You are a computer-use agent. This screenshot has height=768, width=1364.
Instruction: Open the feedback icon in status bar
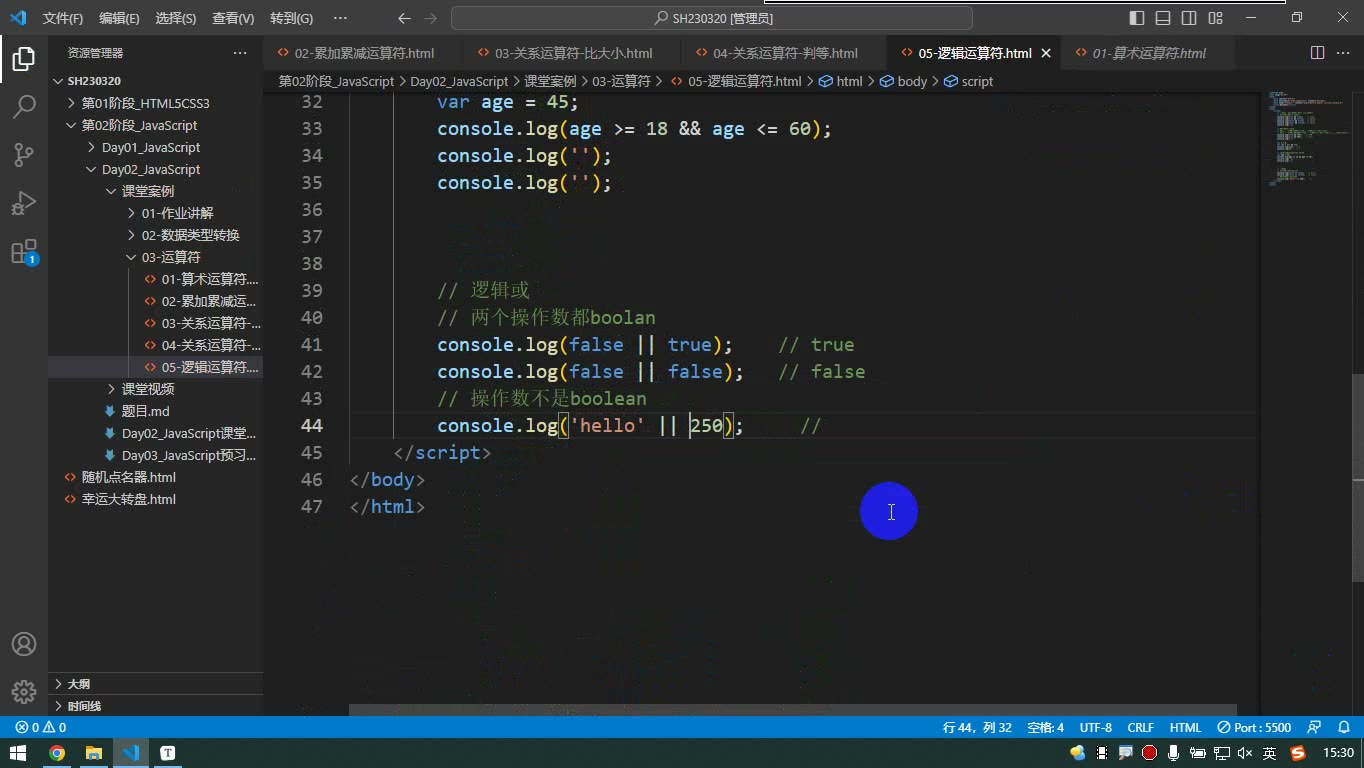pos(1314,727)
